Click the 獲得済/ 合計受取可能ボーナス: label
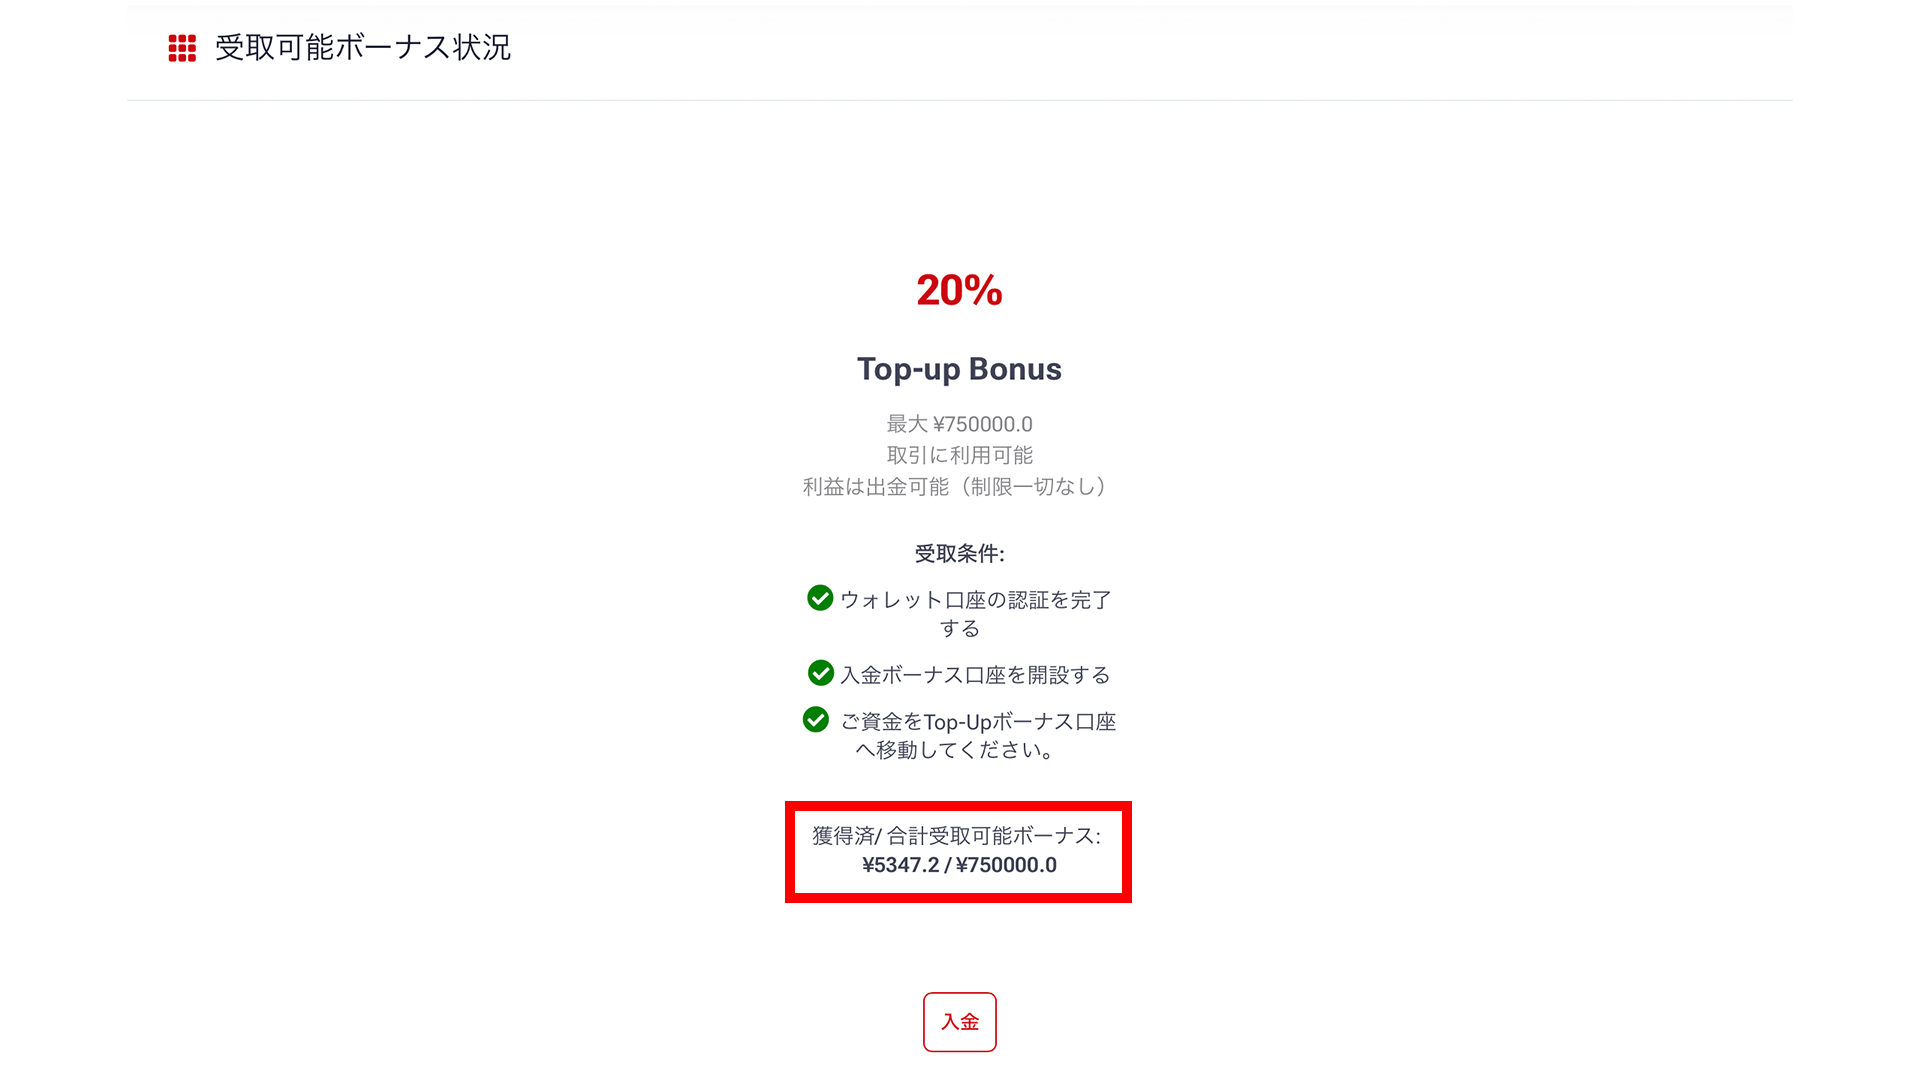 (x=957, y=836)
